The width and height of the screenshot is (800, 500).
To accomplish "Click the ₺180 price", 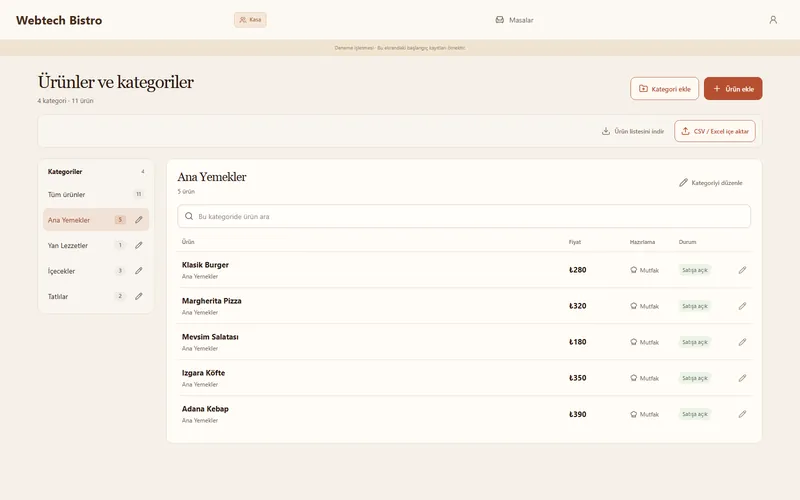I will pyautogui.click(x=578, y=342).
